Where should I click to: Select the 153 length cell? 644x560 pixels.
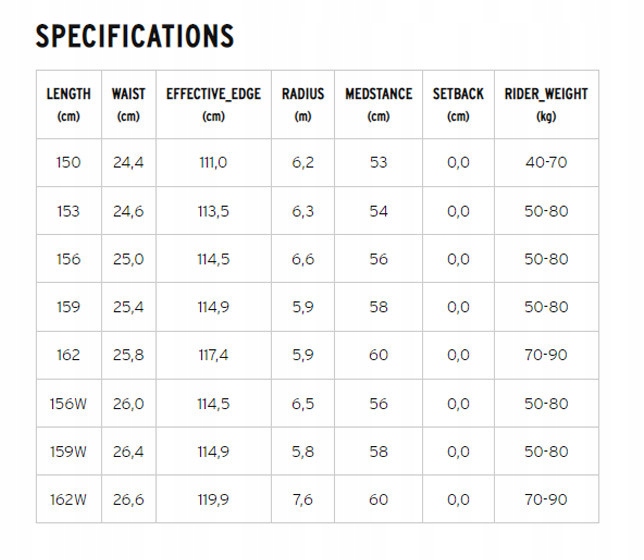pyautogui.click(x=68, y=211)
